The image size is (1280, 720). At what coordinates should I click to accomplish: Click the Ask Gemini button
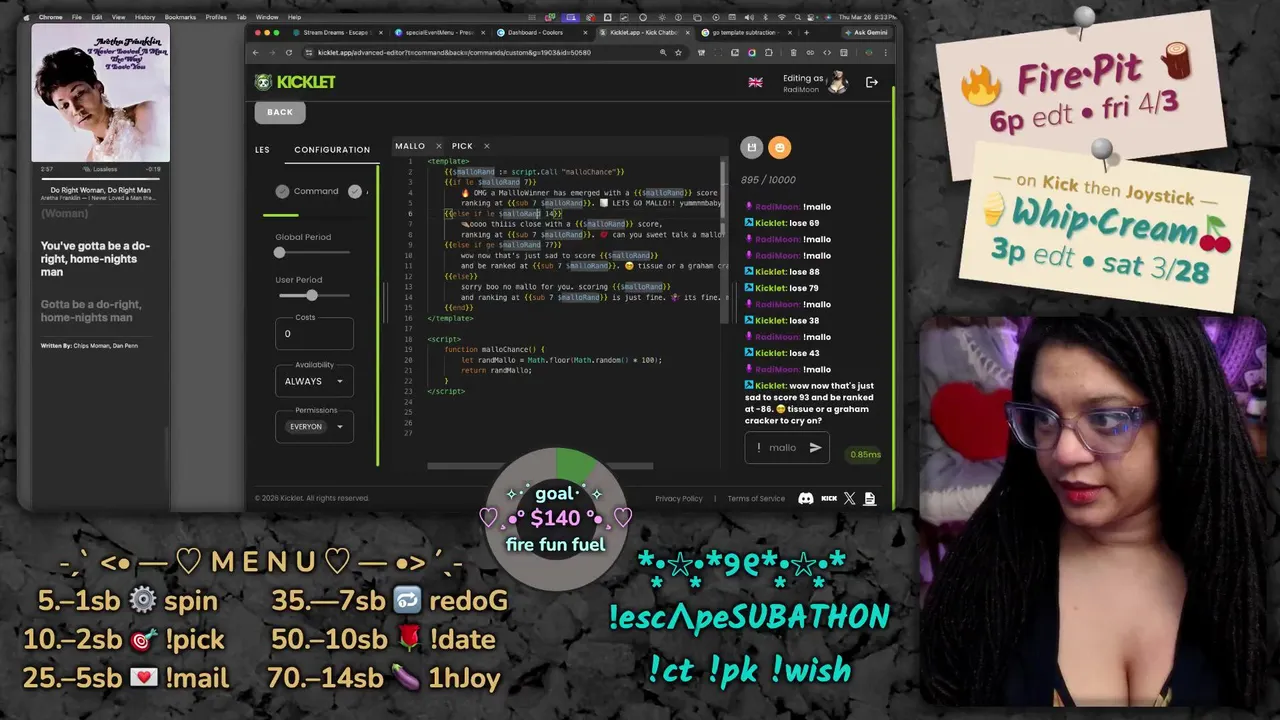tap(865, 32)
